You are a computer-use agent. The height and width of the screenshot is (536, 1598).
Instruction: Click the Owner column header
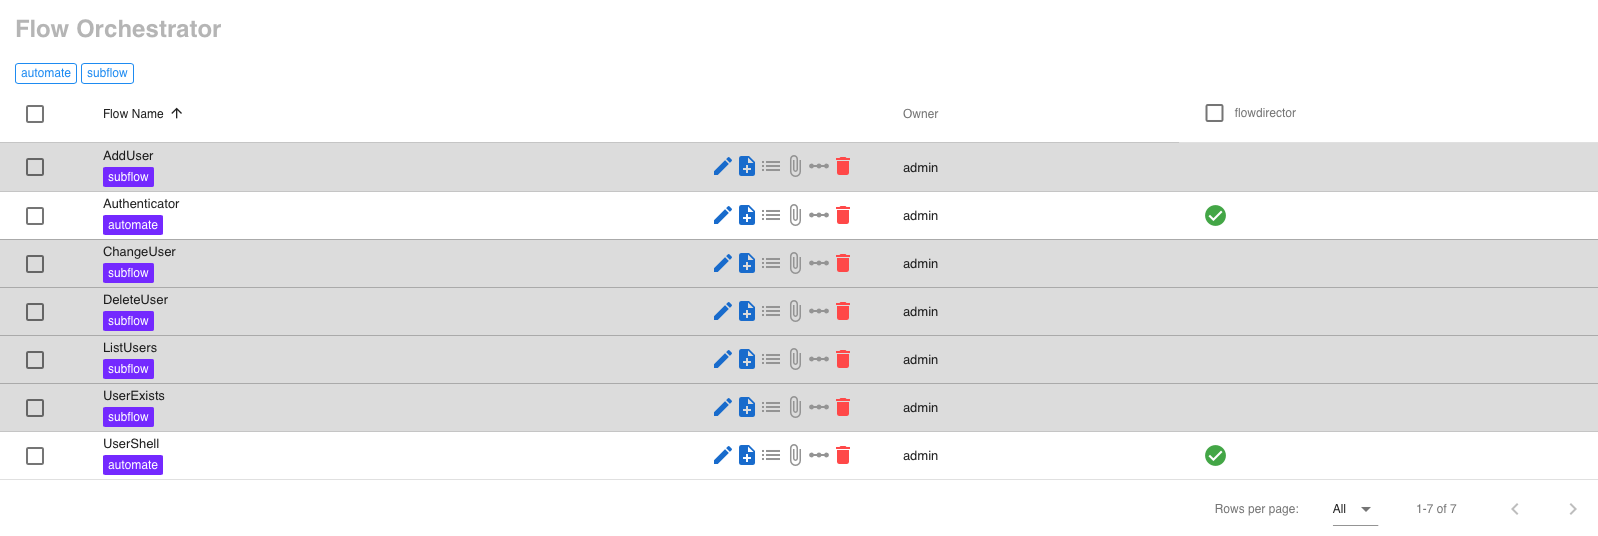(x=920, y=114)
